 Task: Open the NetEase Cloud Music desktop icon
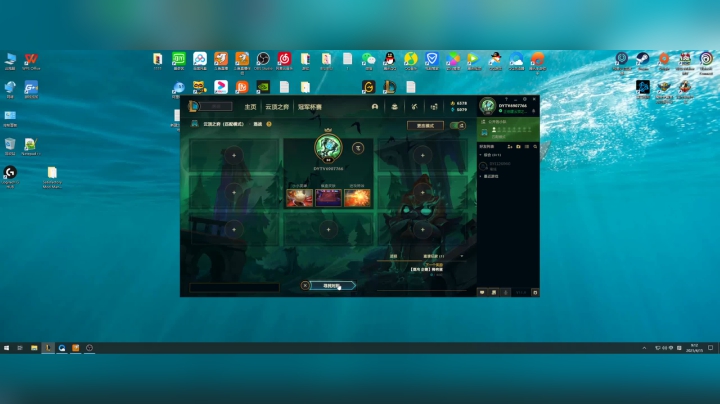pos(284,59)
